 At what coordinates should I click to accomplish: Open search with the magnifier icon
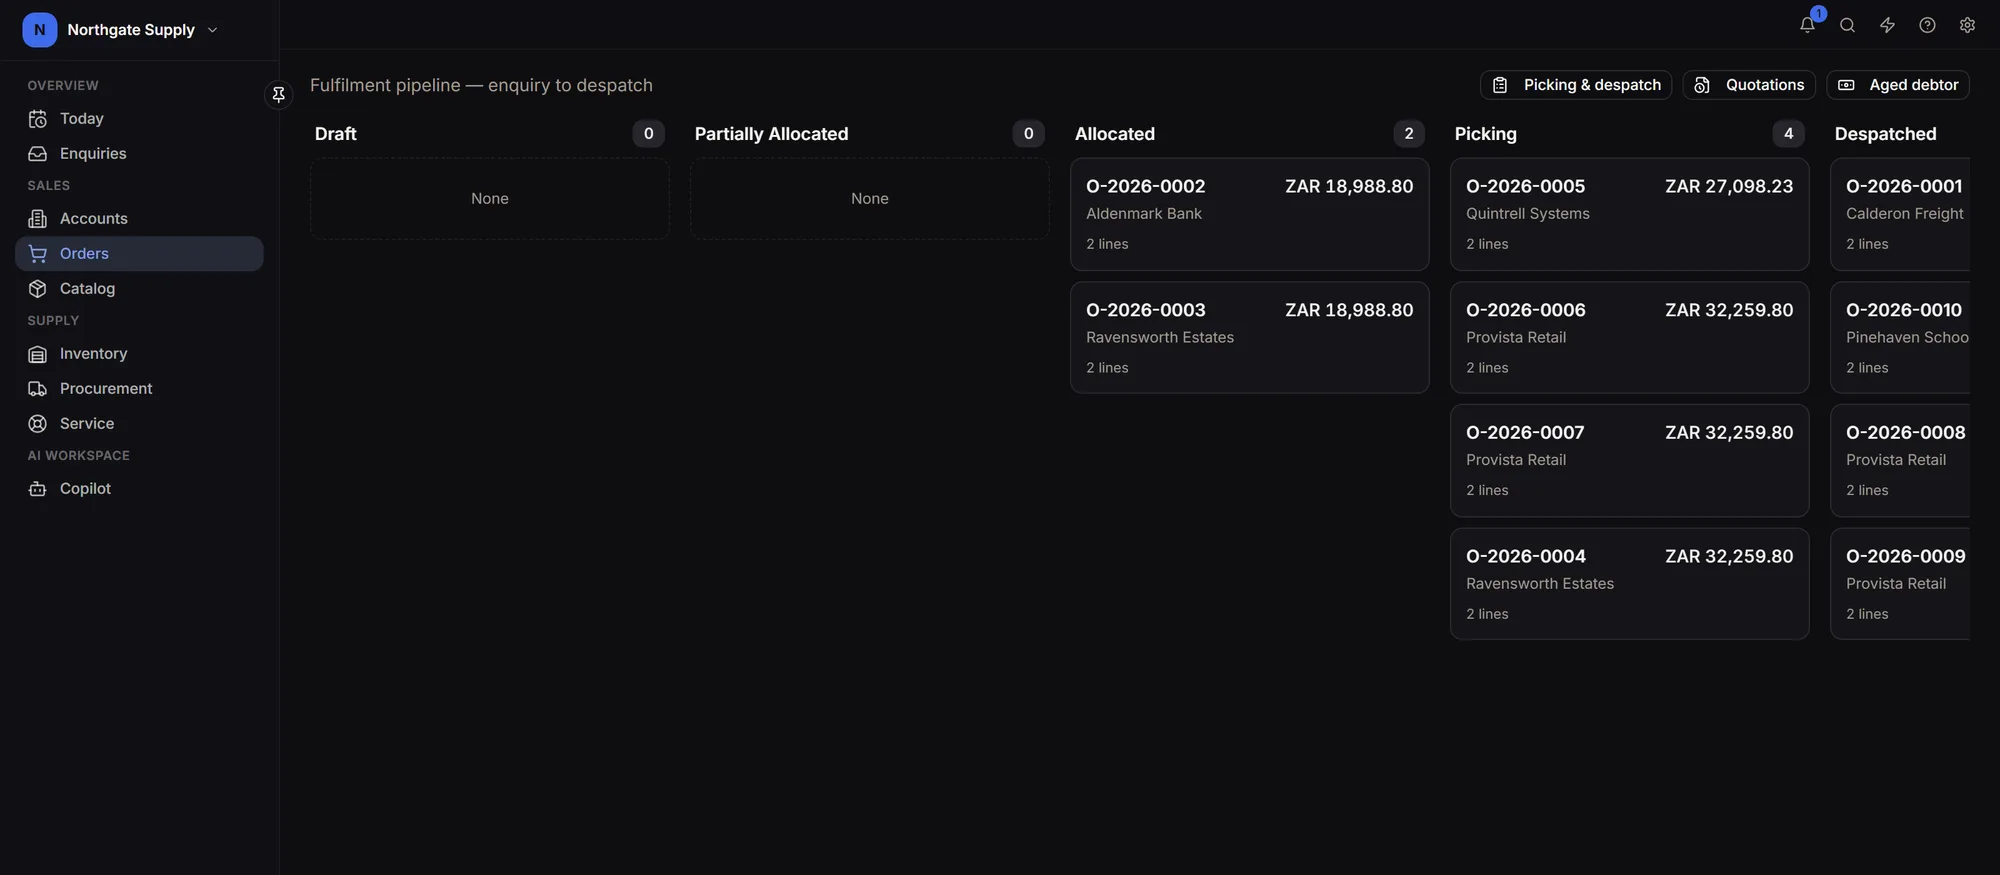pos(1847,26)
